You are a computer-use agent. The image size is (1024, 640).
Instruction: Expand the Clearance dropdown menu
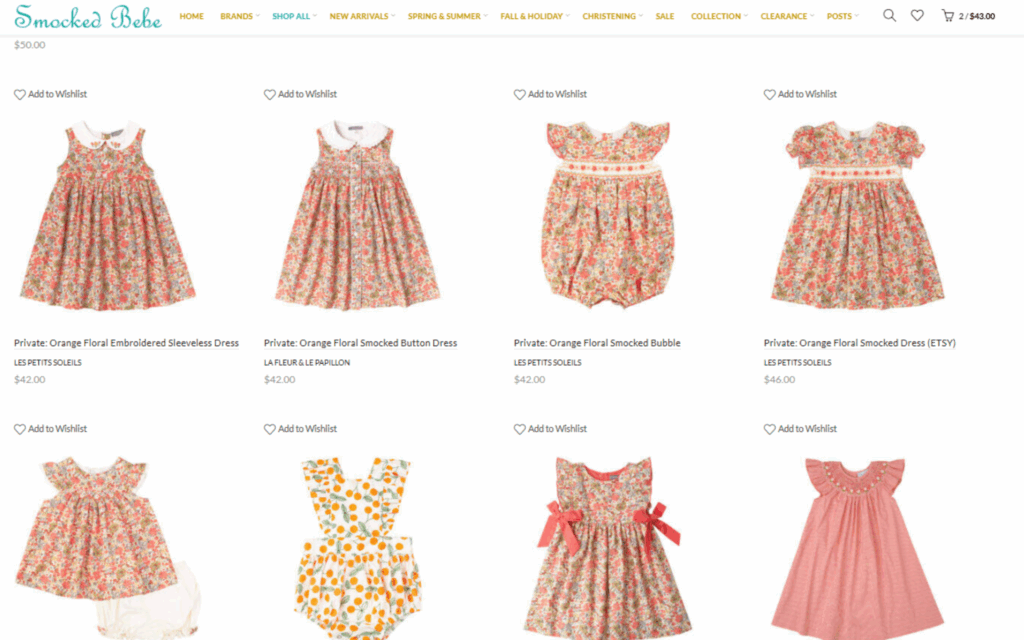(787, 16)
